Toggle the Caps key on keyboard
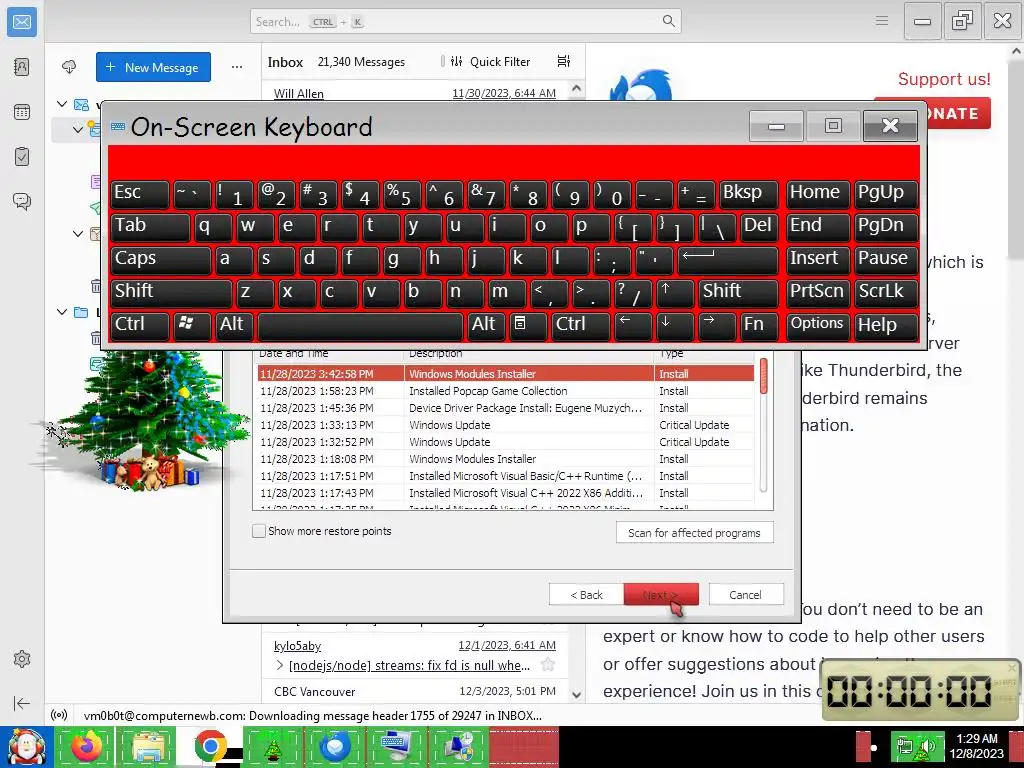This screenshot has height=768, width=1024. (x=161, y=259)
